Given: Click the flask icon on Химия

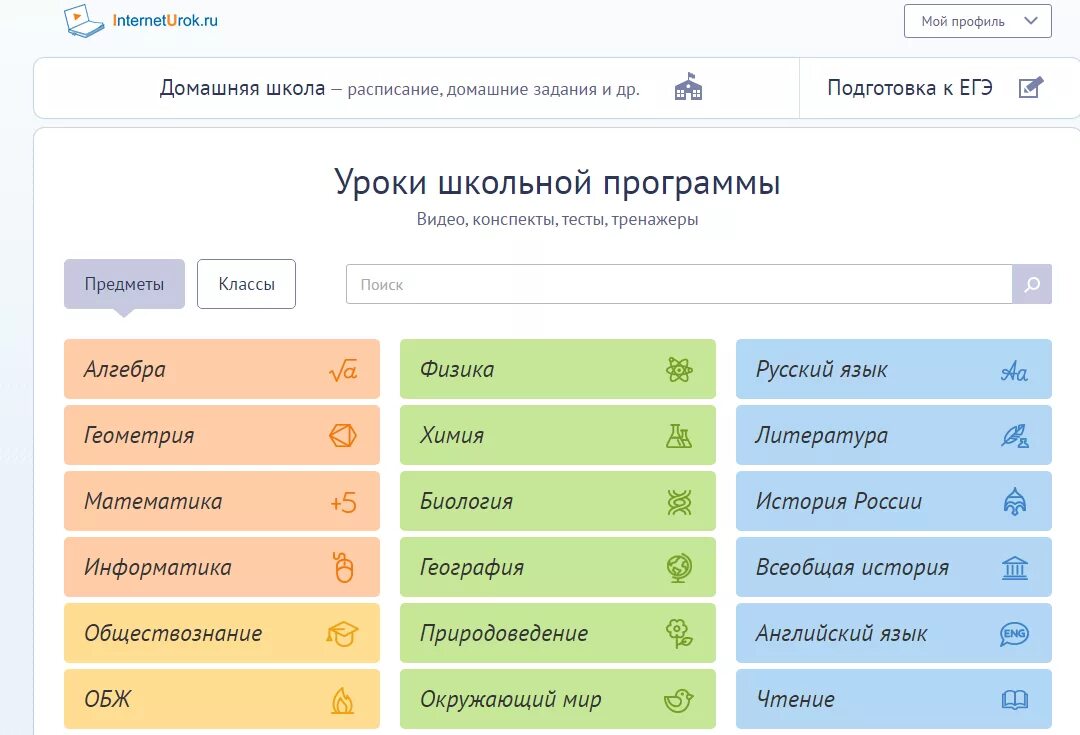Looking at the screenshot, I should point(680,435).
